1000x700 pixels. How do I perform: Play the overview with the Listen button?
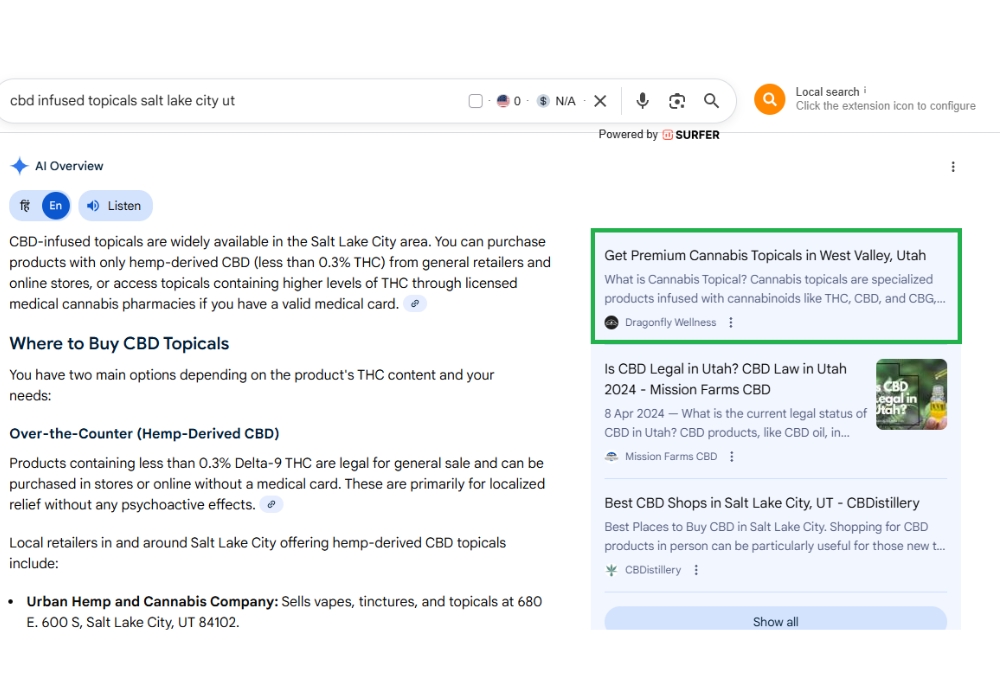point(115,206)
